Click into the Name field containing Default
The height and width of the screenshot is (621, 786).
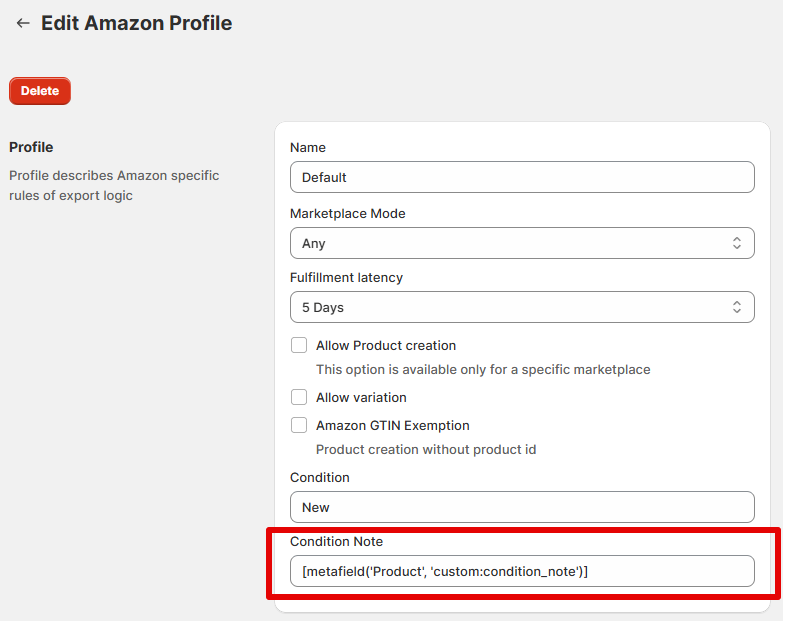coord(521,177)
